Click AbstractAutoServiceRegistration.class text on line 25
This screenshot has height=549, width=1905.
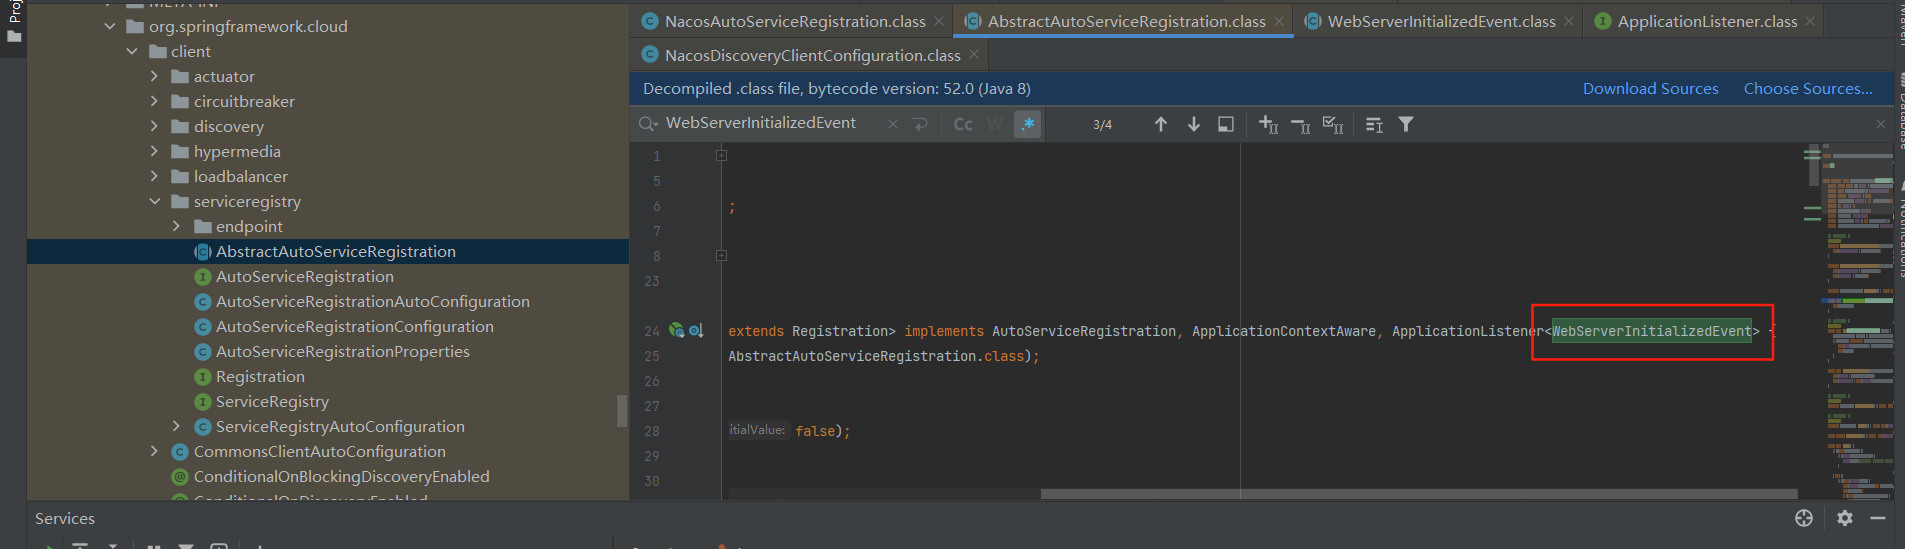click(x=876, y=356)
